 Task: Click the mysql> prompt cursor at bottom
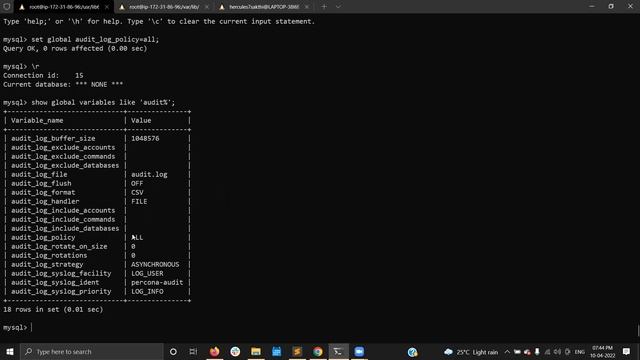[x=31, y=327]
